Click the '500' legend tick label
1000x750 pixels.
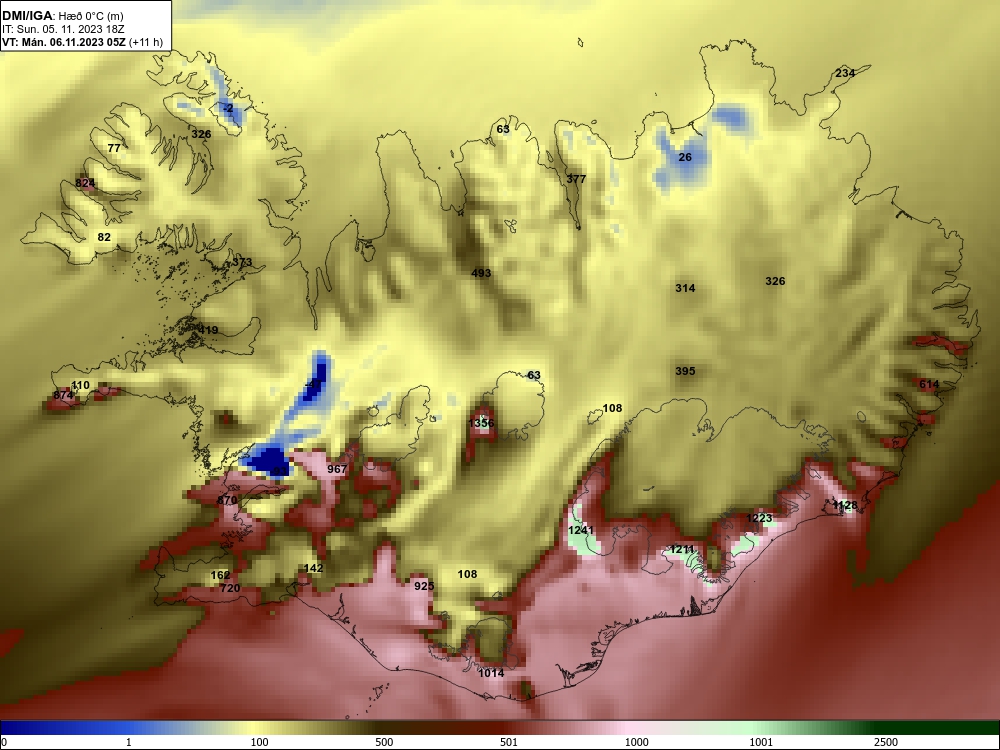click(x=384, y=742)
